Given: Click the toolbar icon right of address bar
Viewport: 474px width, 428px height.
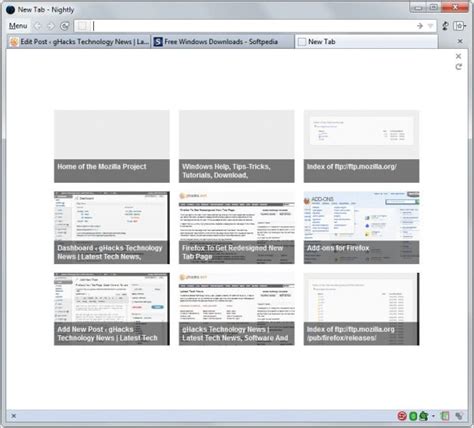Looking at the screenshot, I should [445, 26].
